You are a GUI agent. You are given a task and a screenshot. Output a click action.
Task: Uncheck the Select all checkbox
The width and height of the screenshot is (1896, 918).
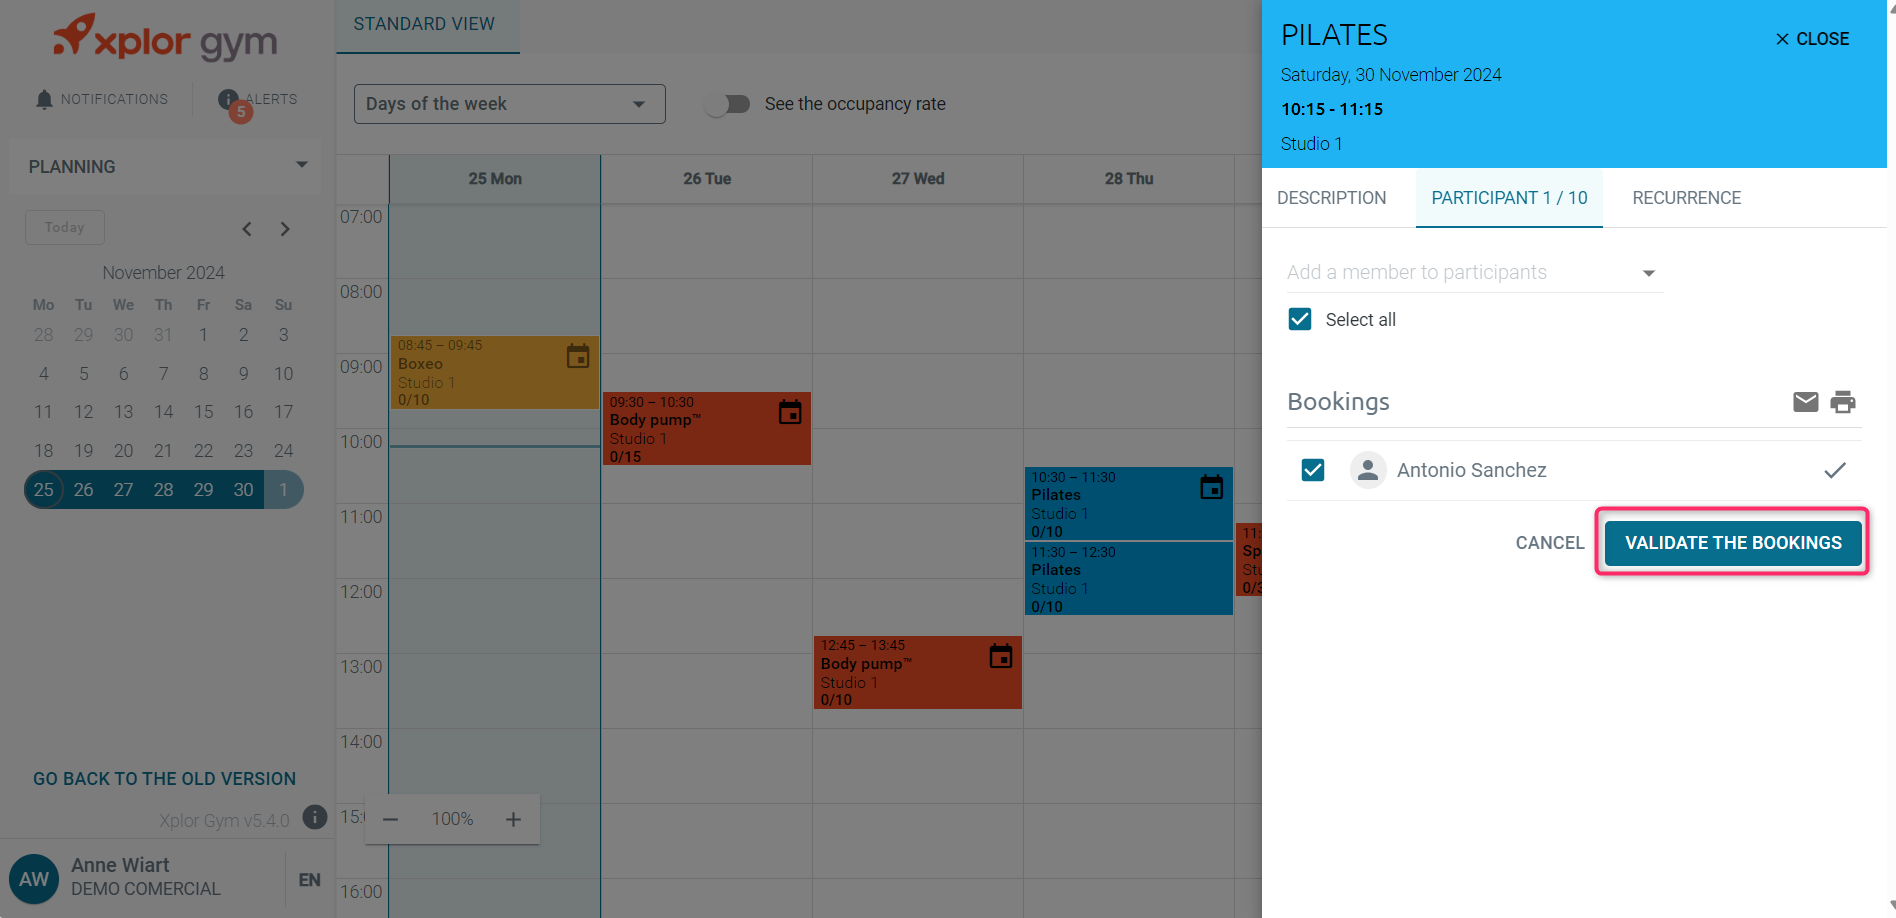1300,319
